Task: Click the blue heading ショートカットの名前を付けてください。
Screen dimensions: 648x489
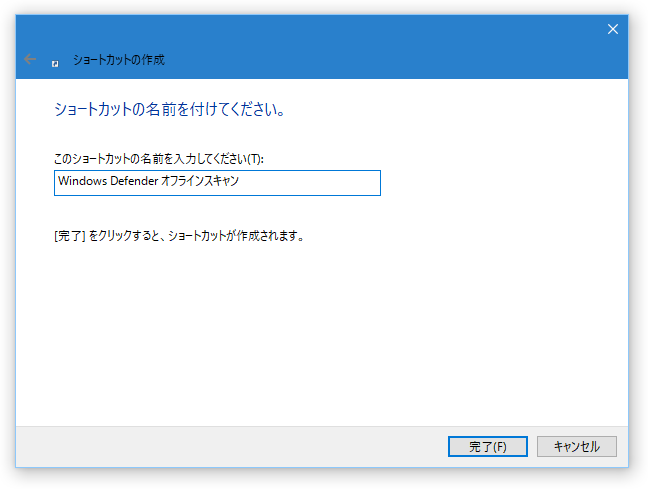Action: tap(169, 110)
